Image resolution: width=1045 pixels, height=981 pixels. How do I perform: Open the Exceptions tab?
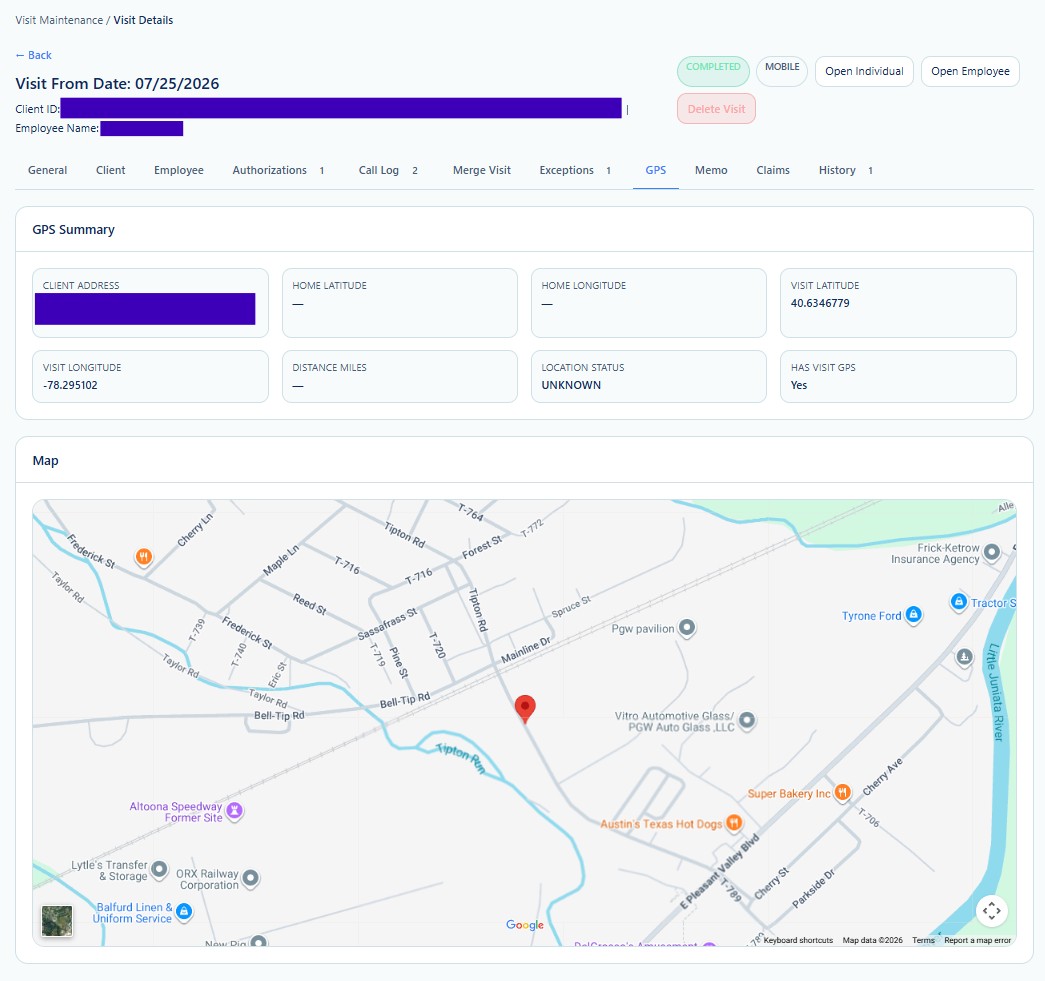(574, 170)
